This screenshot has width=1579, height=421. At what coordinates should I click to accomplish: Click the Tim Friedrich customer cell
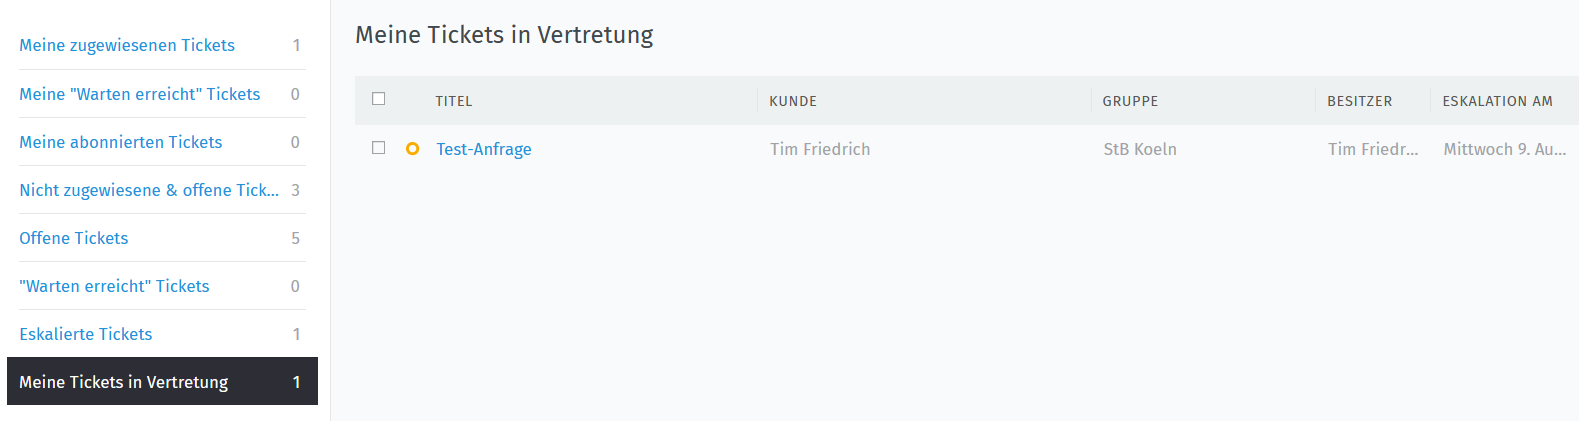click(x=820, y=149)
